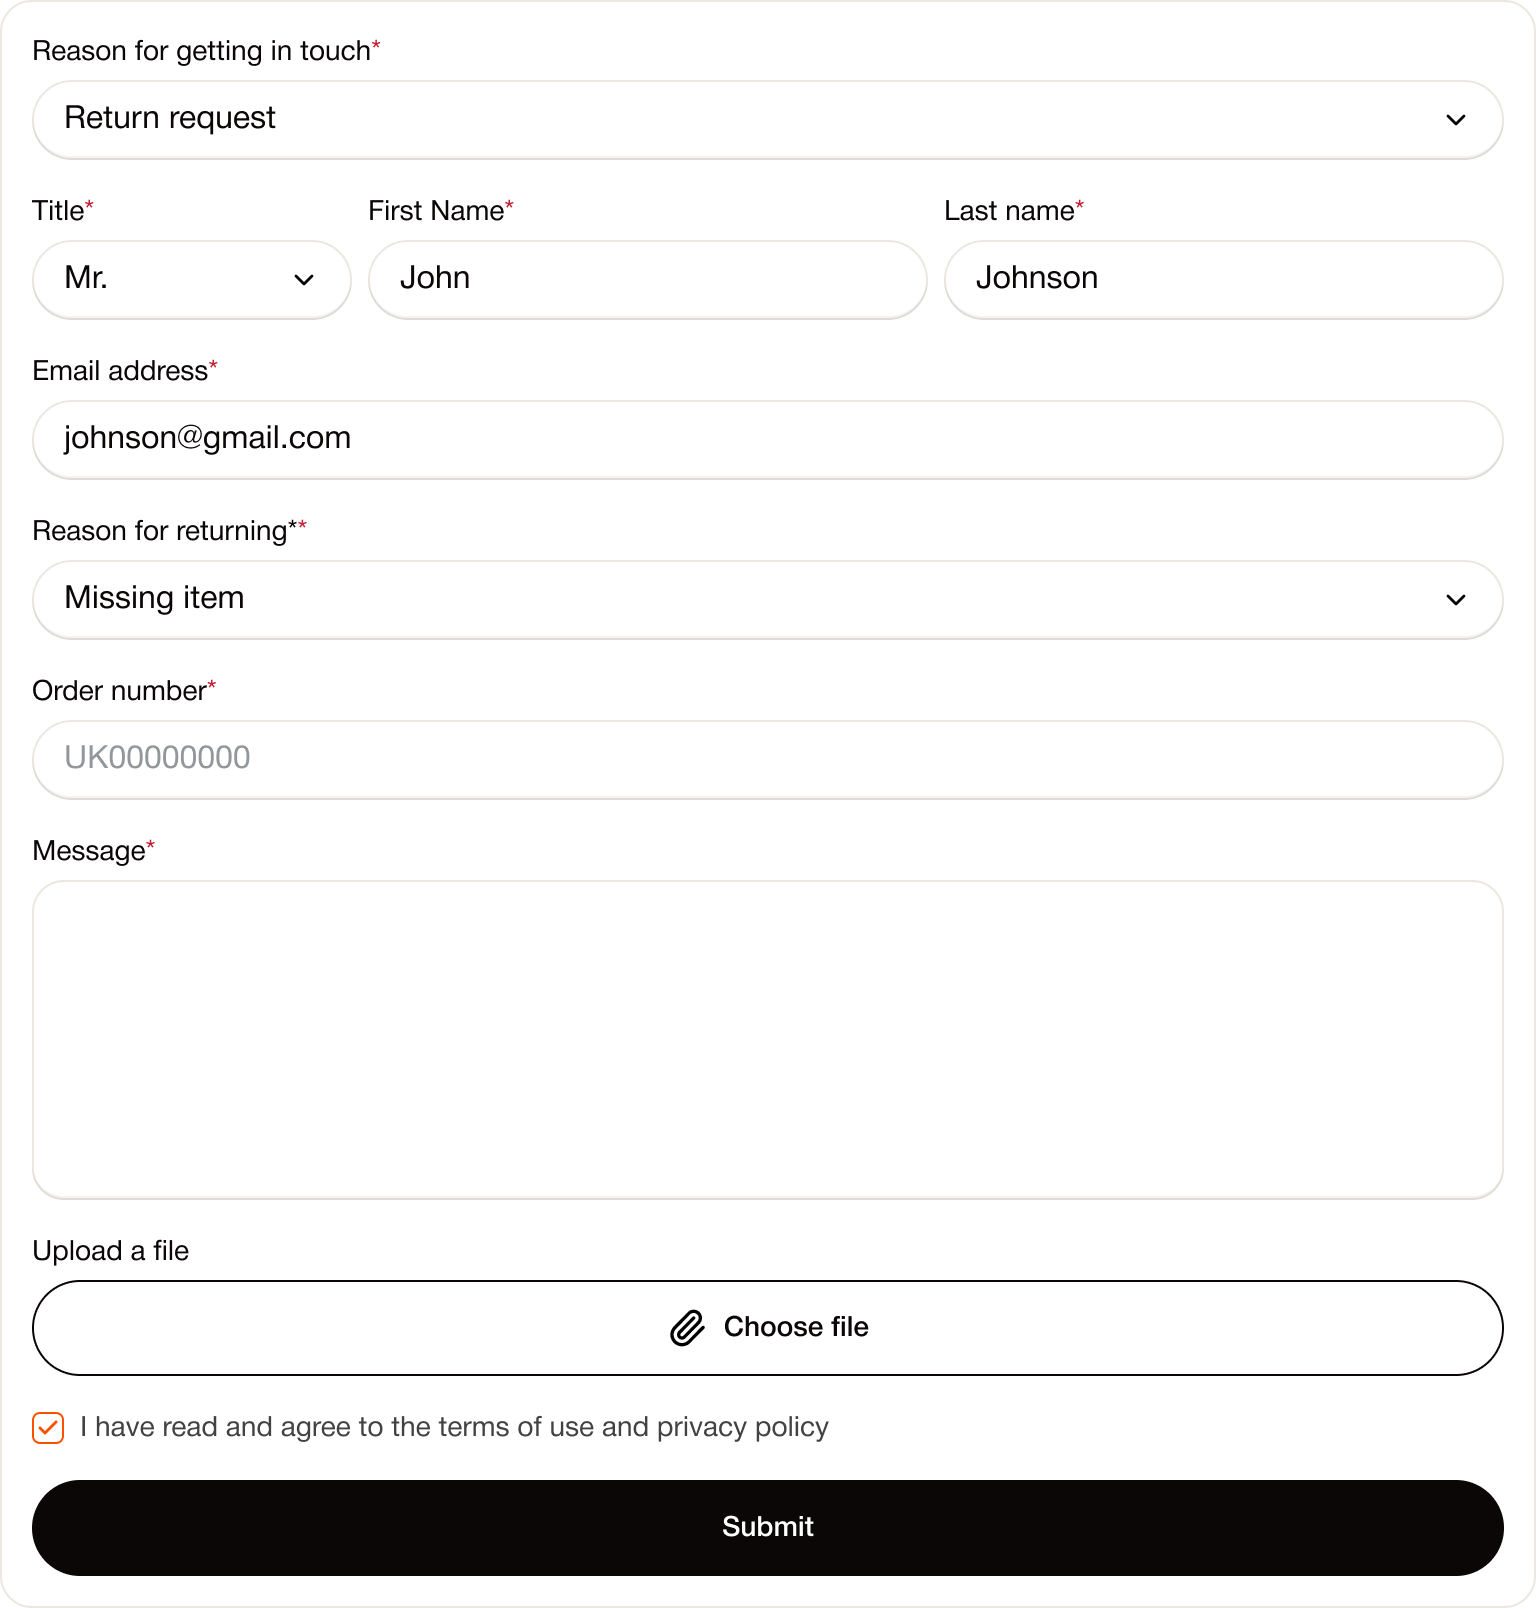Click the Choose file button
Viewport: 1536px width, 1608px height.
(x=766, y=1328)
